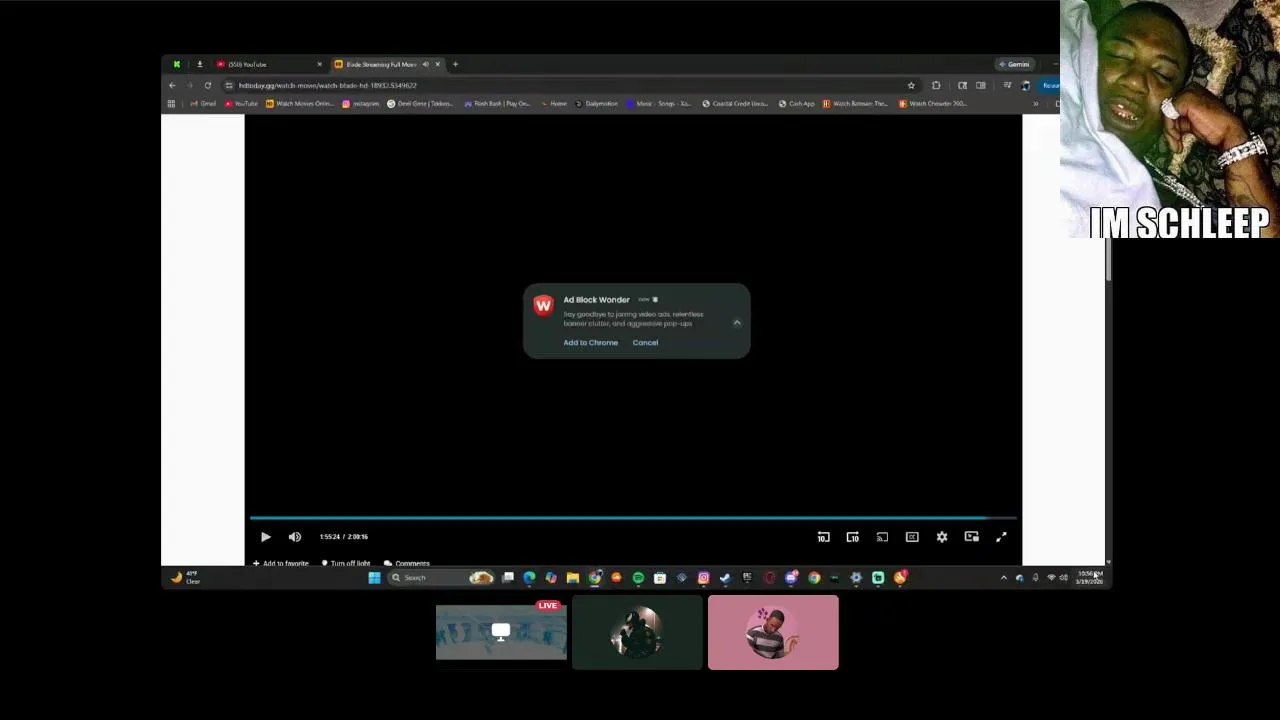Viewport: 1280px width, 720px height.
Task: Open Spotify from the taskbar
Action: 638,578
